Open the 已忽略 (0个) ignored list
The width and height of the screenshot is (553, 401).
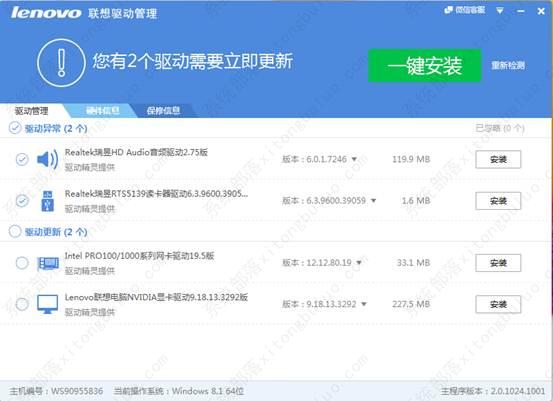(x=500, y=128)
